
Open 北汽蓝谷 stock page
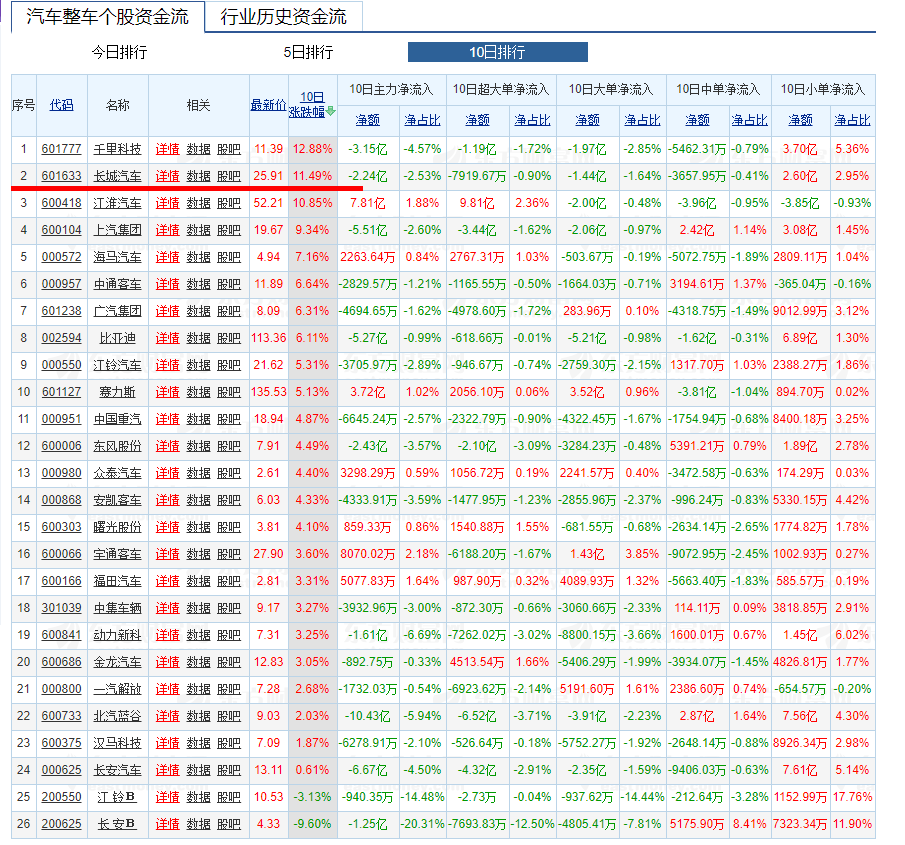click(118, 716)
